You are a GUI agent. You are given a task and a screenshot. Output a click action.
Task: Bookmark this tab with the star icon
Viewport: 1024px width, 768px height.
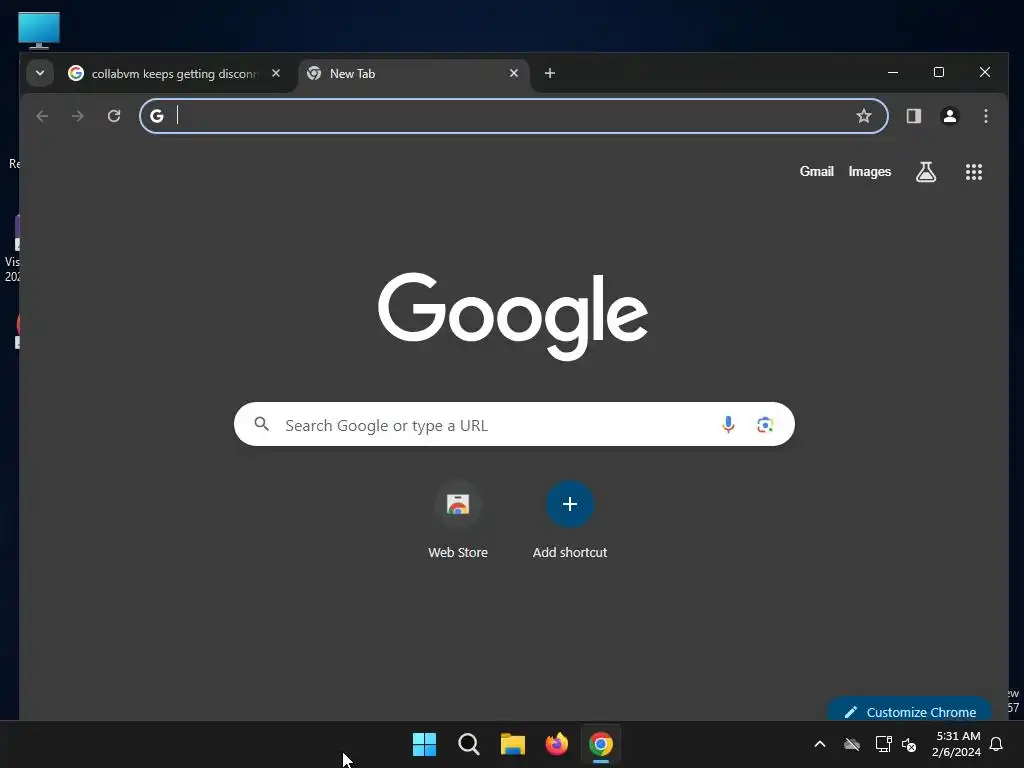(864, 116)
